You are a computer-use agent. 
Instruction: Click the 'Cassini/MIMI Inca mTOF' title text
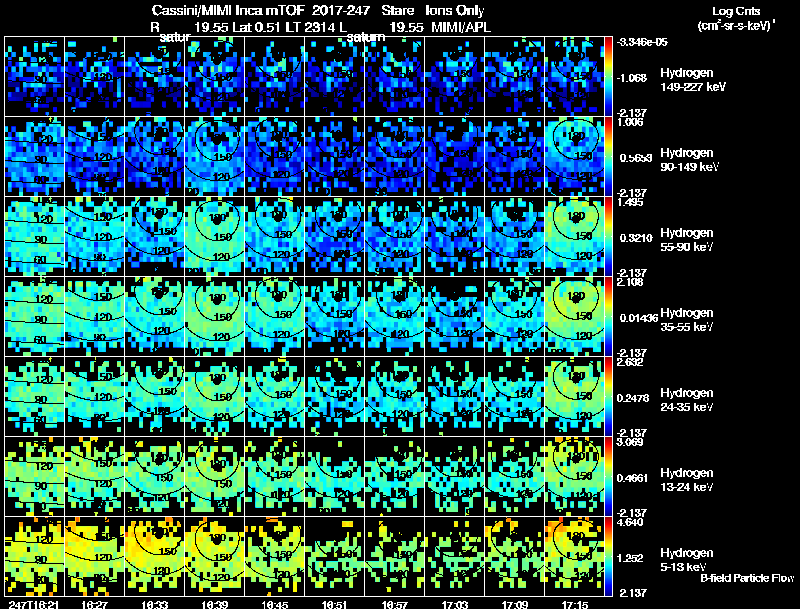tap(228, 10)
